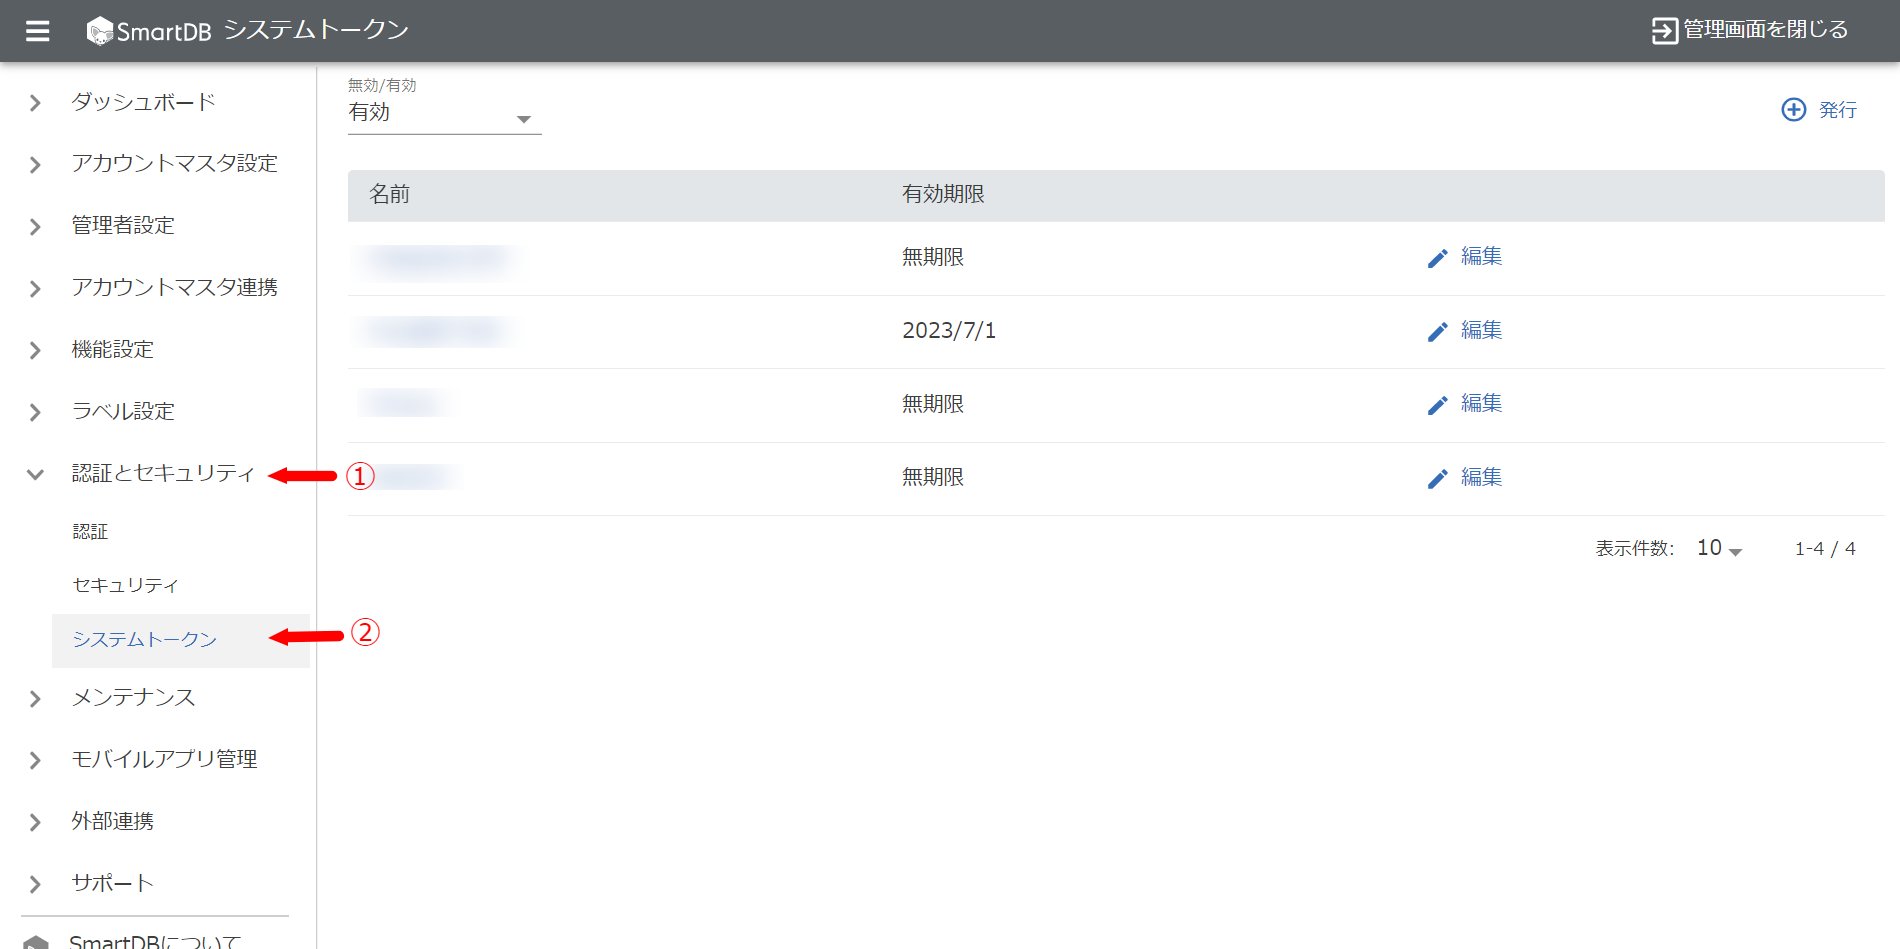1900x949 pixels.
Task: Click pencil icon in the 2023/7/1 row
Action: [1437, 332]
